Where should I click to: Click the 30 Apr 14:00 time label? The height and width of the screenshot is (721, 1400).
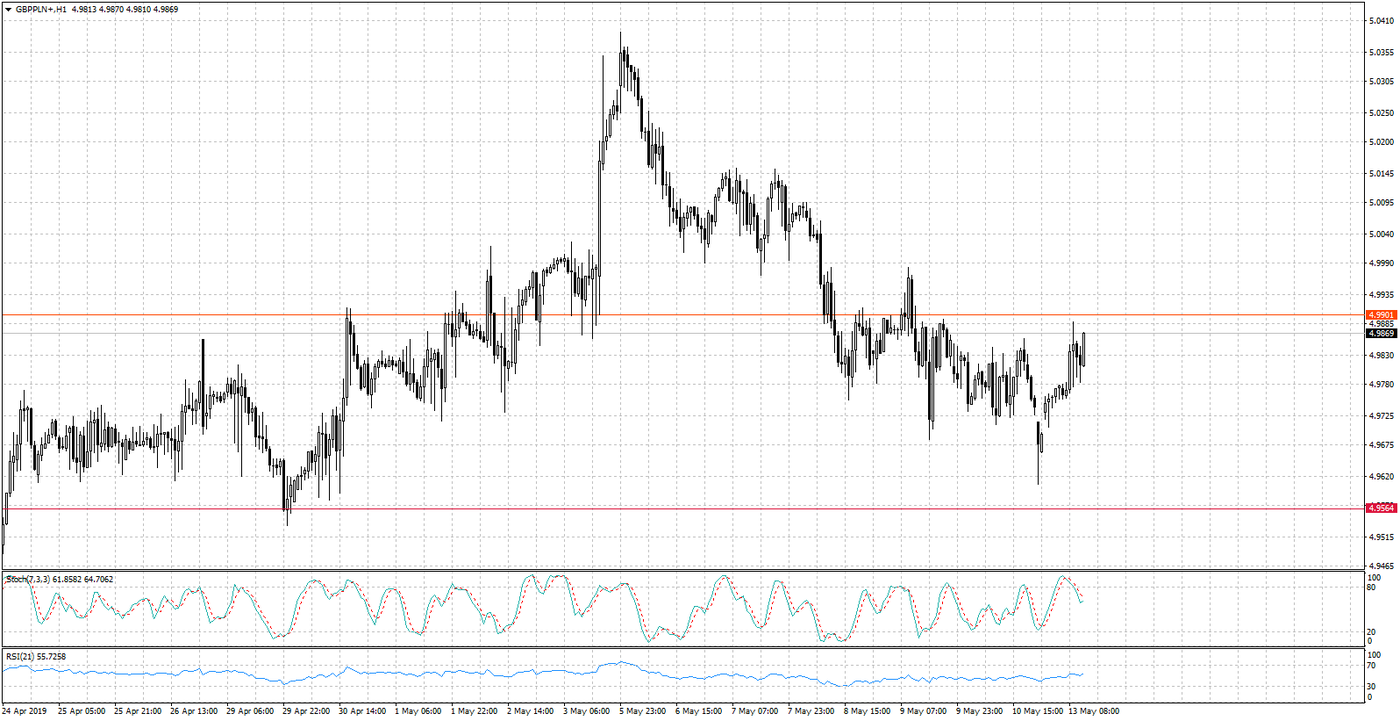363,711
